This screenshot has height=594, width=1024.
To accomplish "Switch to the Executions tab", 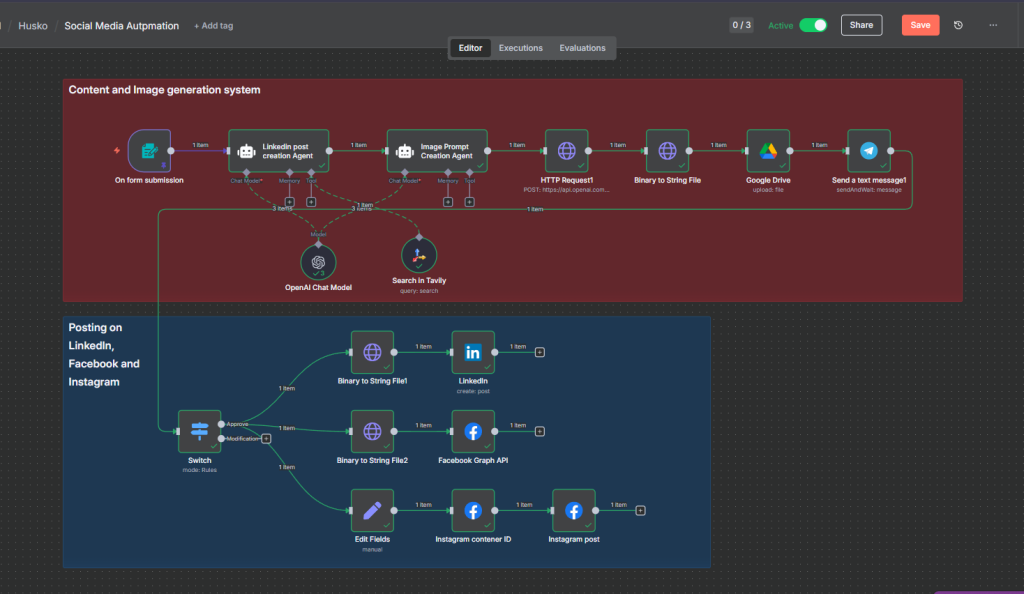I will (521, 48).
